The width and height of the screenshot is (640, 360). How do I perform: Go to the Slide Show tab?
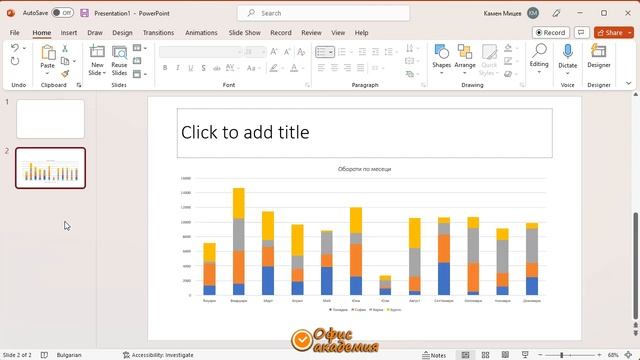point(244,33)
